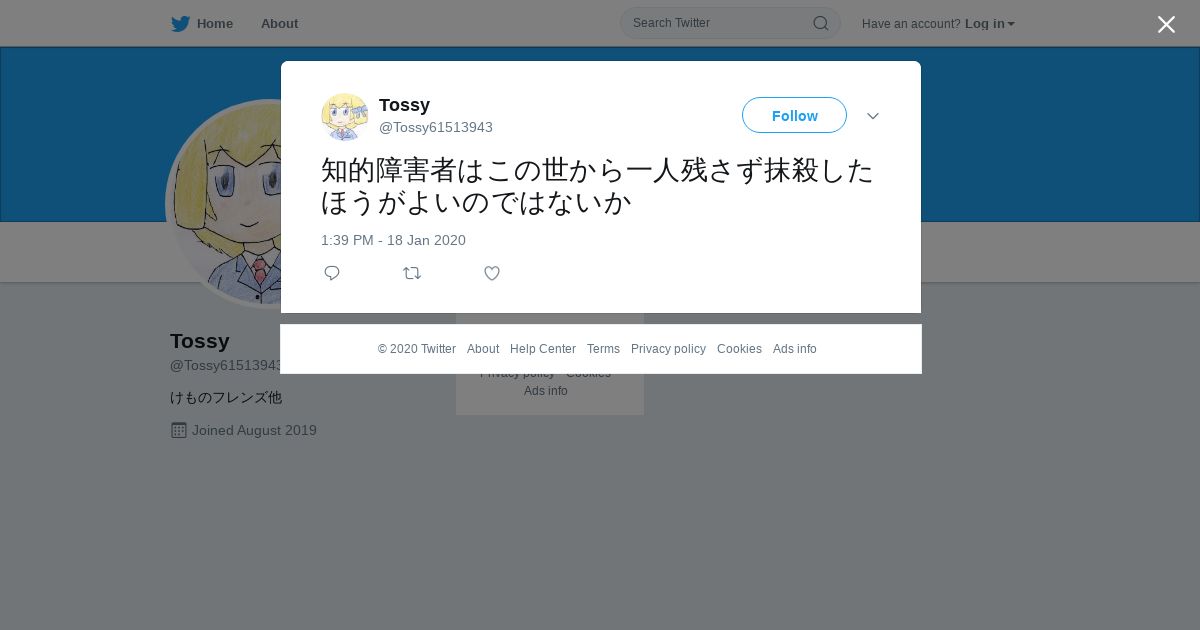Image resolution: width=1200 pixels, height=630 pixels.
Task: Follow the Tossy account
Action: 794,115
